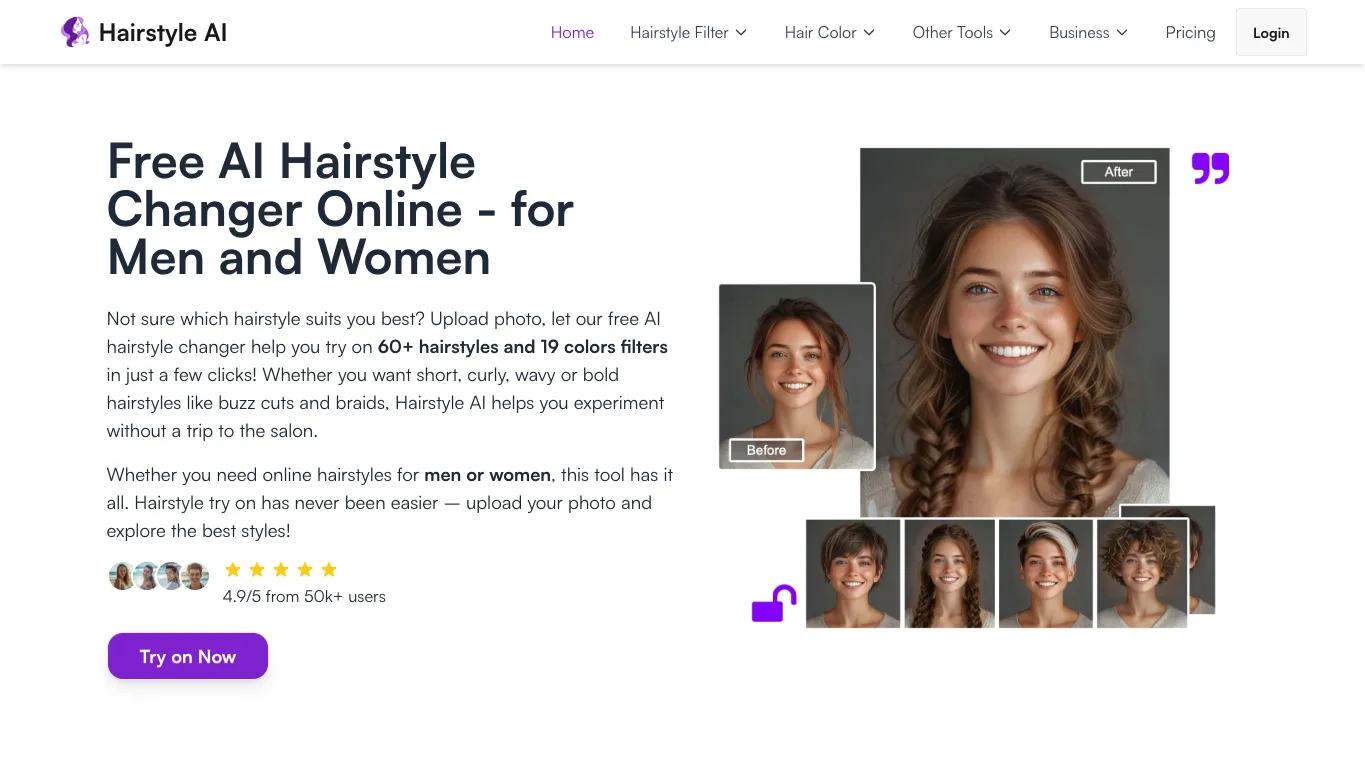Click the '60+ hairstyles and 19 colors filters' text
This screenshot has height=768, width=1365.
coord(523,347)
